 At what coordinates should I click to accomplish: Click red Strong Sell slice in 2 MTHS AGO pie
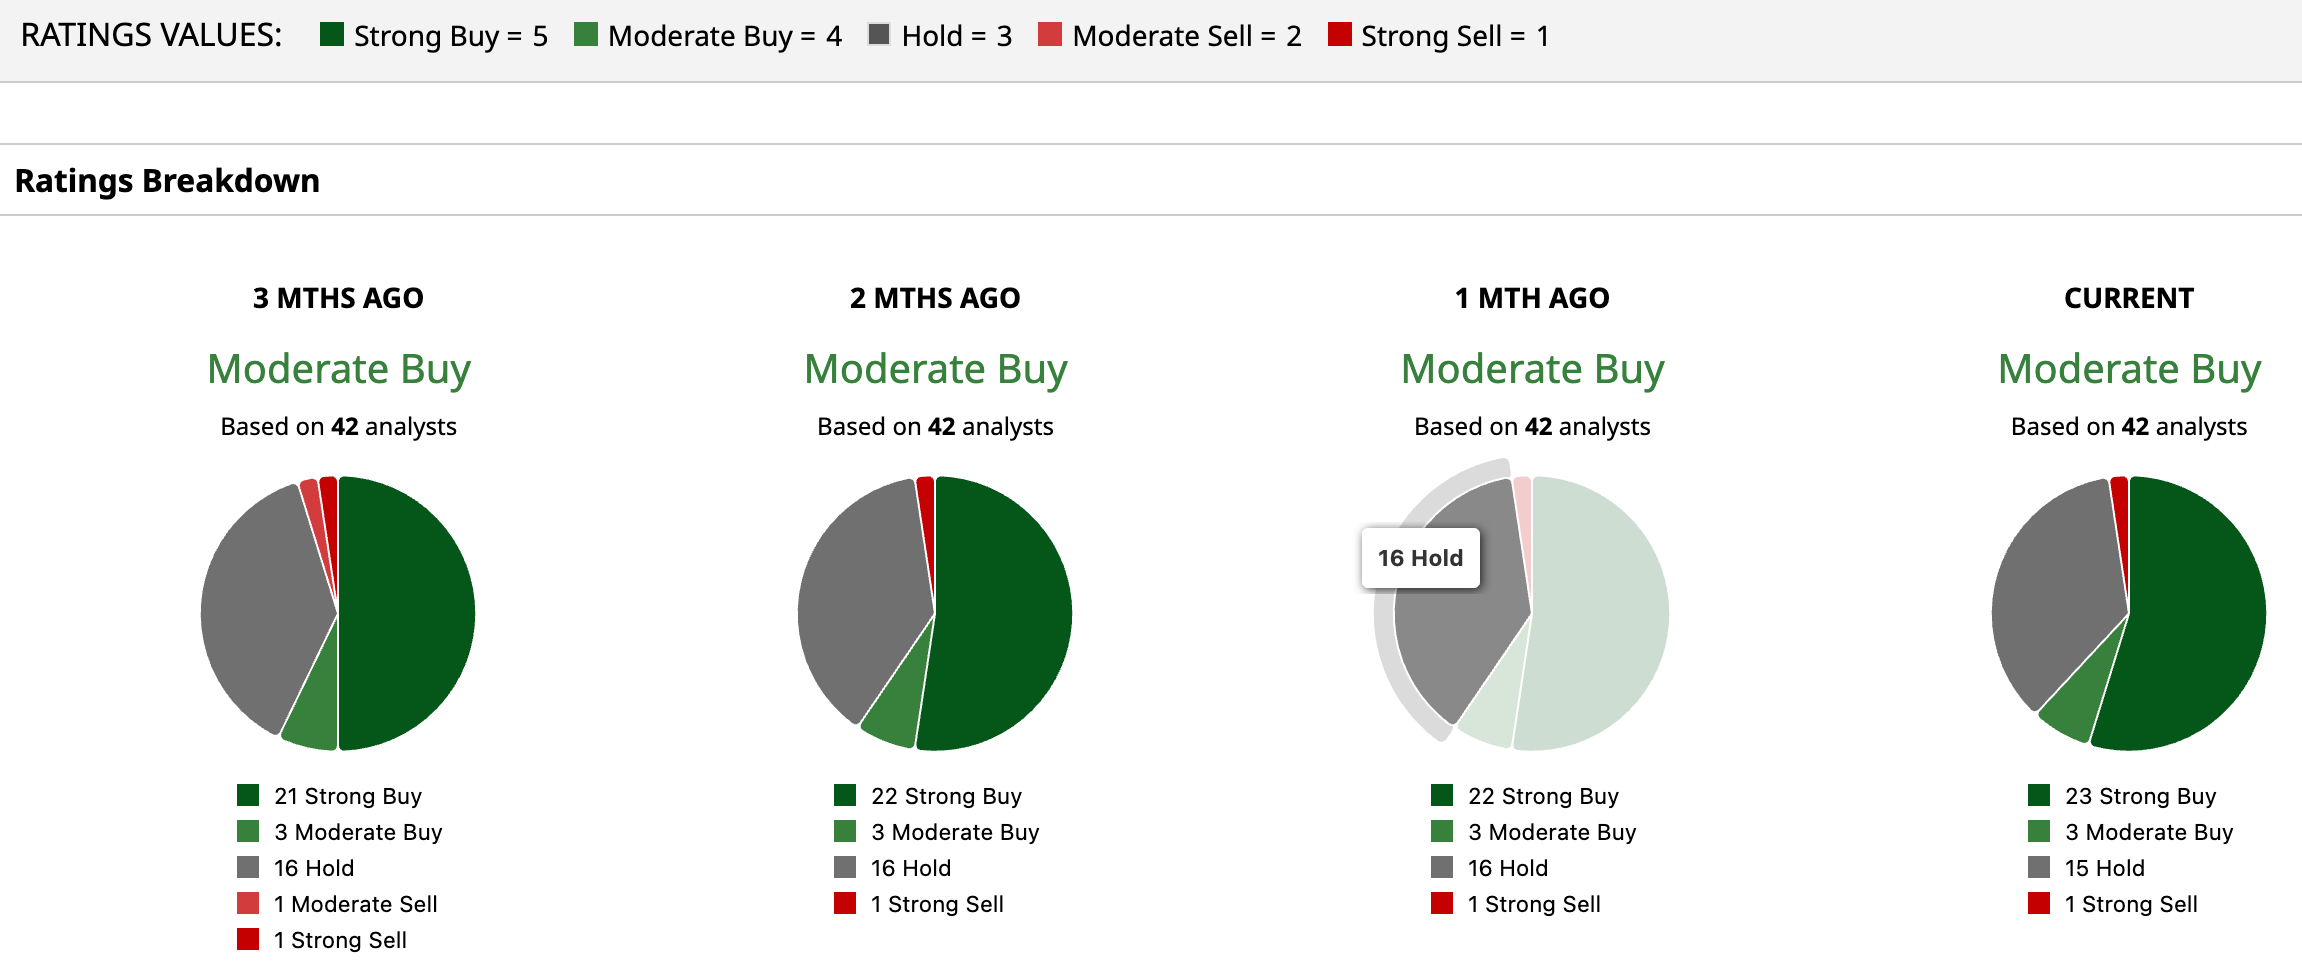coord(927,500)
